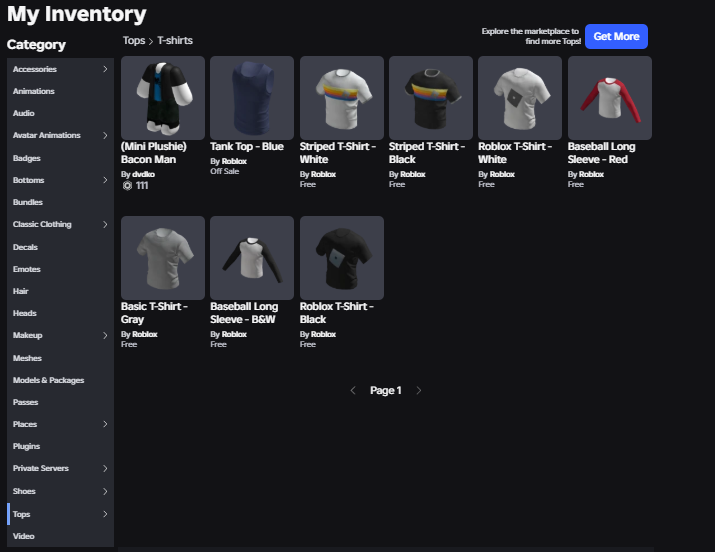Click the Page 1 label

pos(386,390)
